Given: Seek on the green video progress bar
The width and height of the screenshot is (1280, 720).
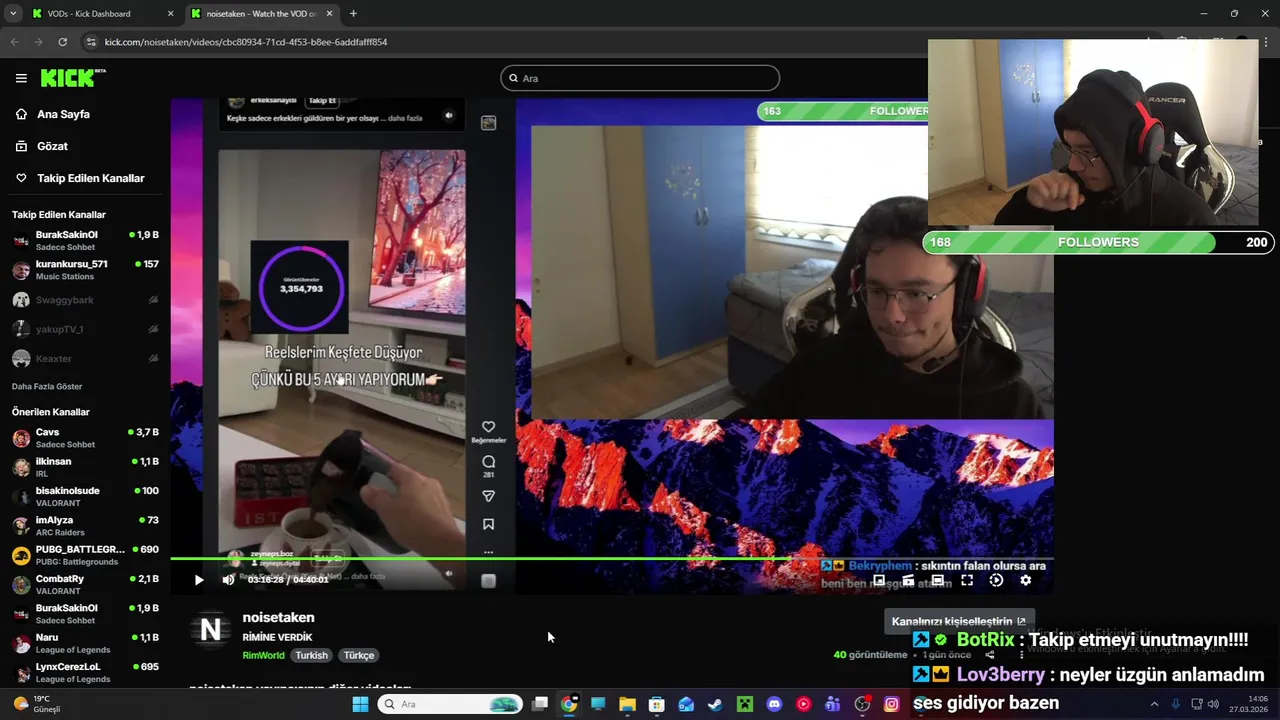Looking at the screenshot, I should pos(611,558).
